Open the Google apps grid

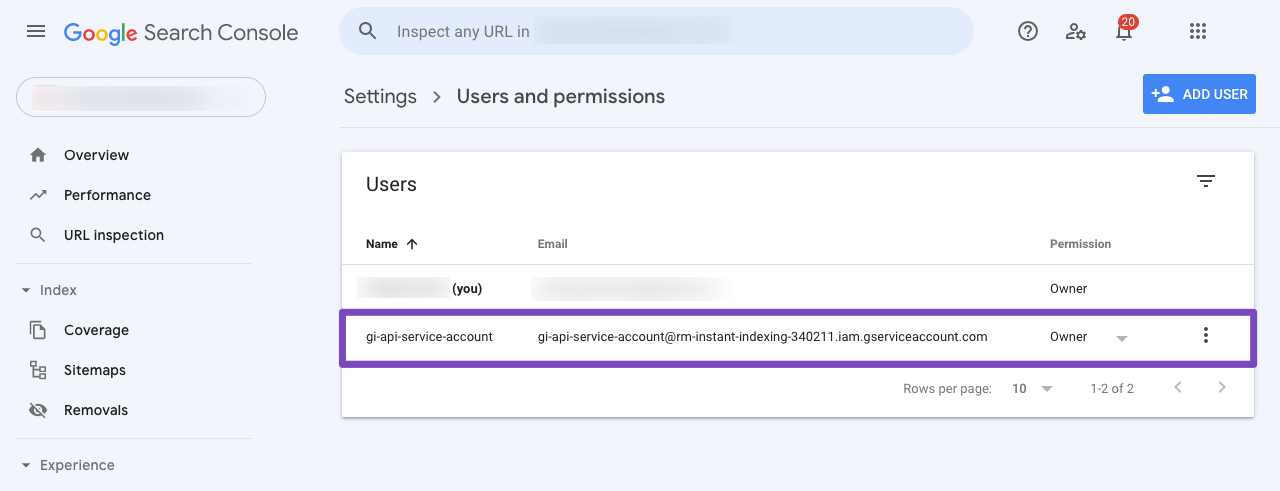pos(1198,31)
